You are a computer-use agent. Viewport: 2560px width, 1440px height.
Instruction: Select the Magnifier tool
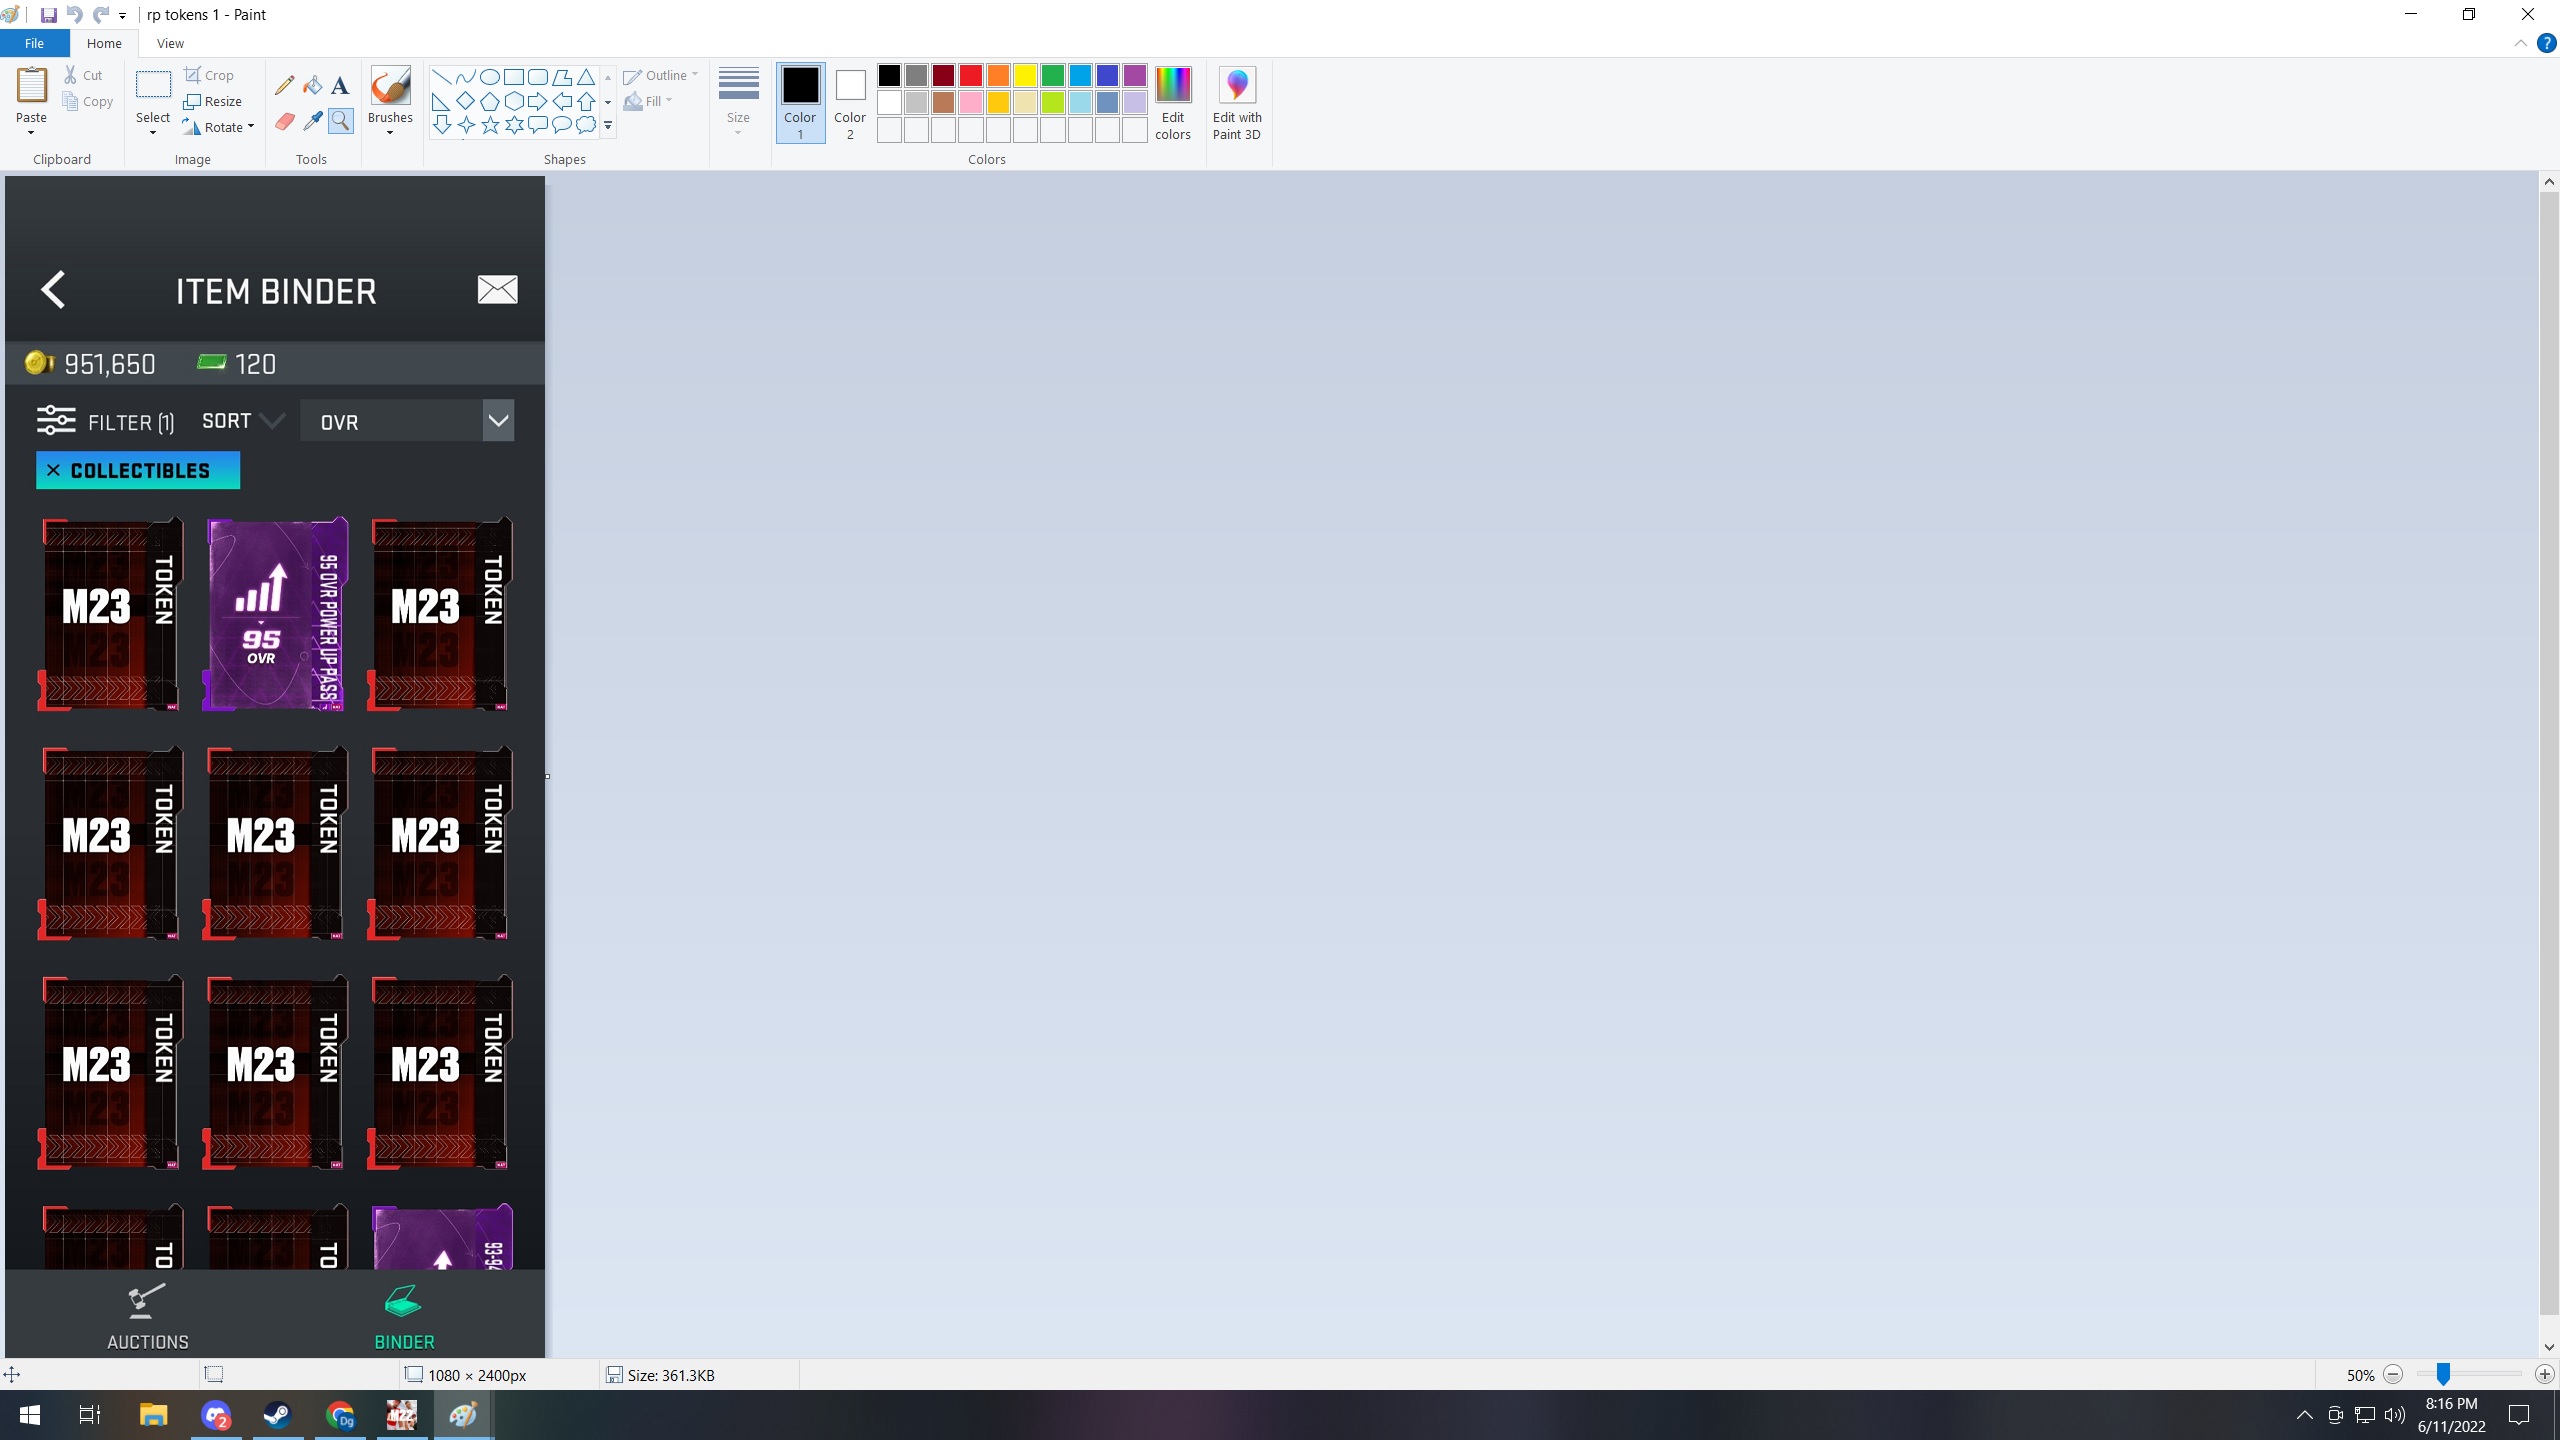340,122
